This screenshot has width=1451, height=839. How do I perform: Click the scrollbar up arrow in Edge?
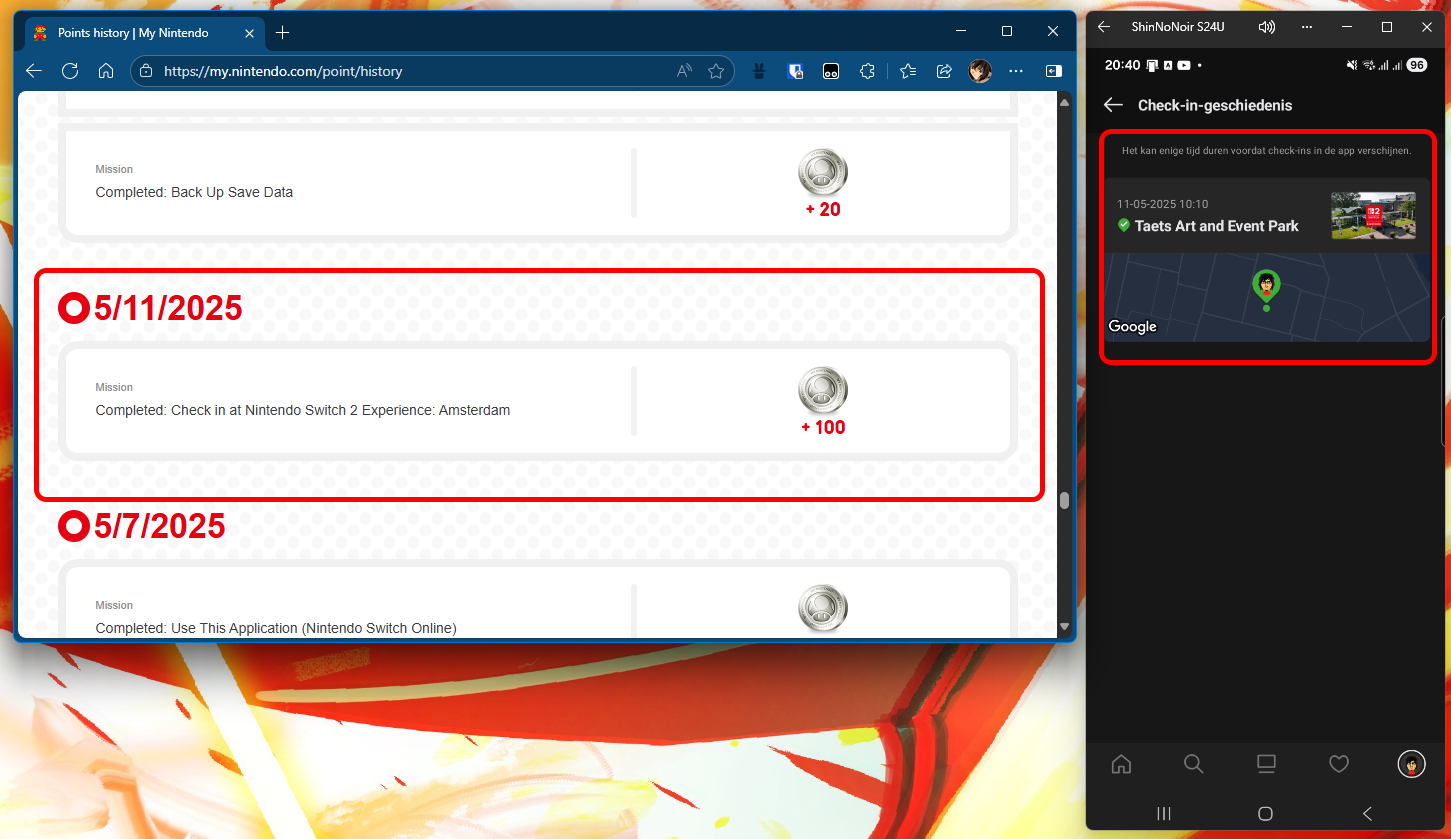(1064, 102)
